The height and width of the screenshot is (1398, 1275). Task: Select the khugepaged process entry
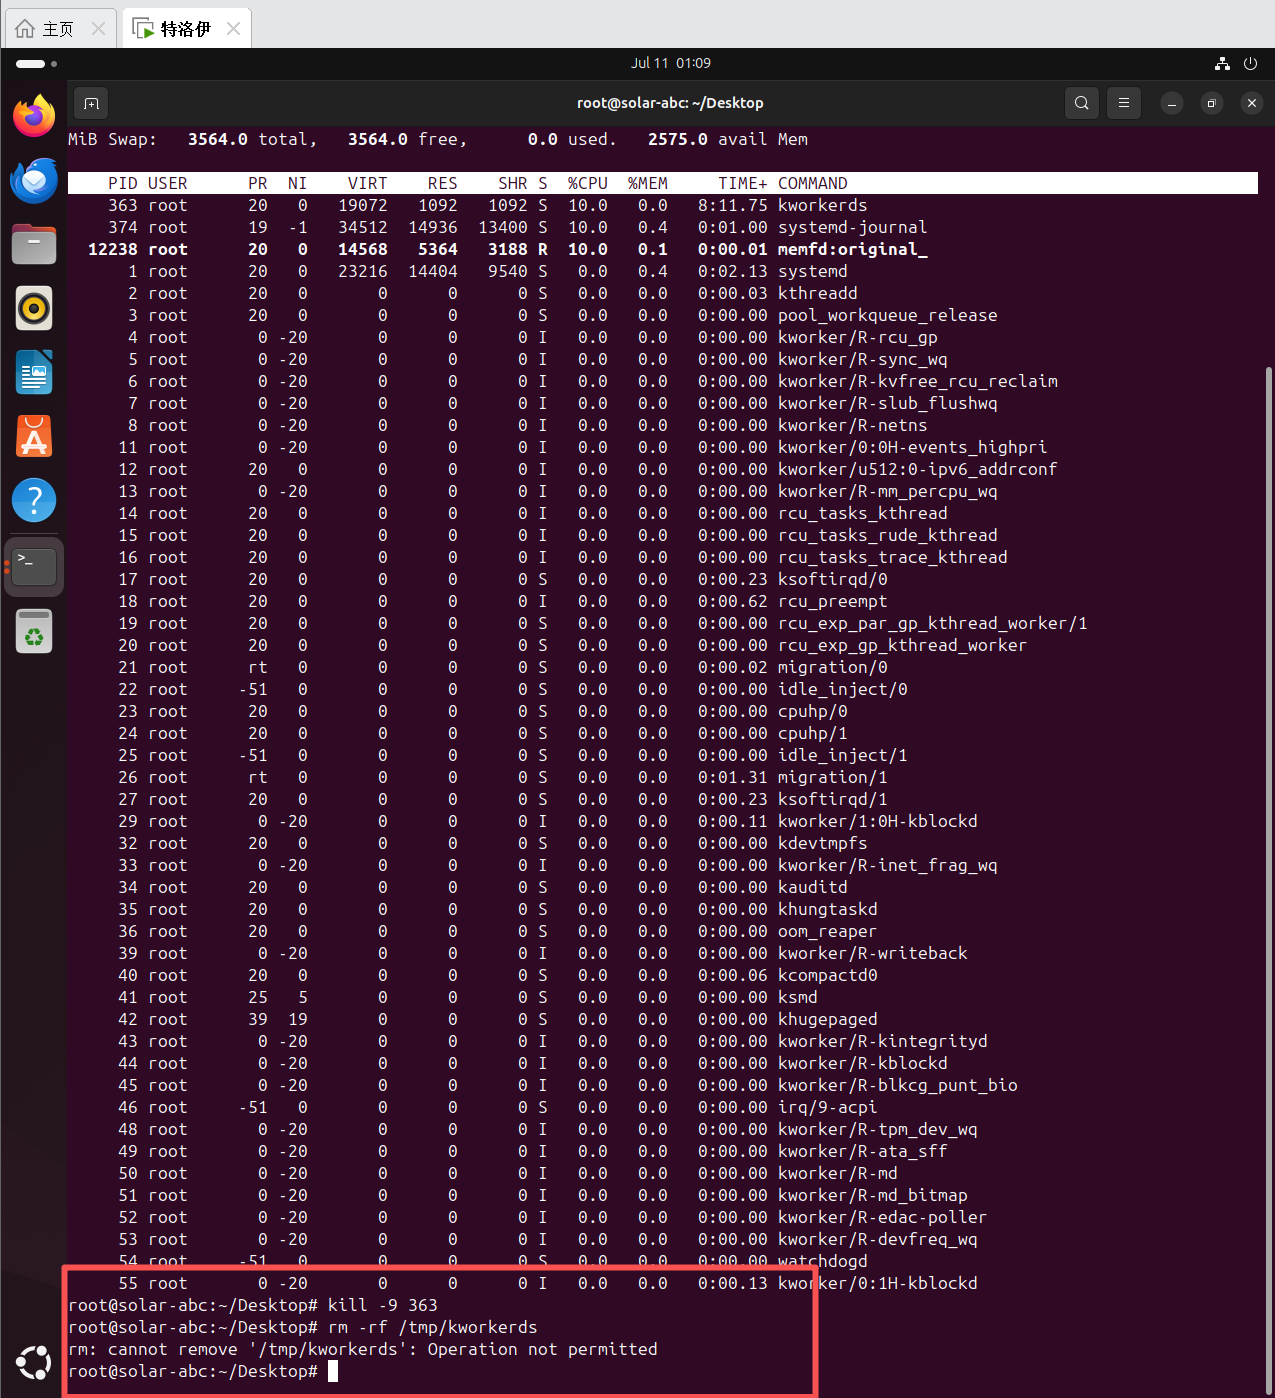point(662,1019)
